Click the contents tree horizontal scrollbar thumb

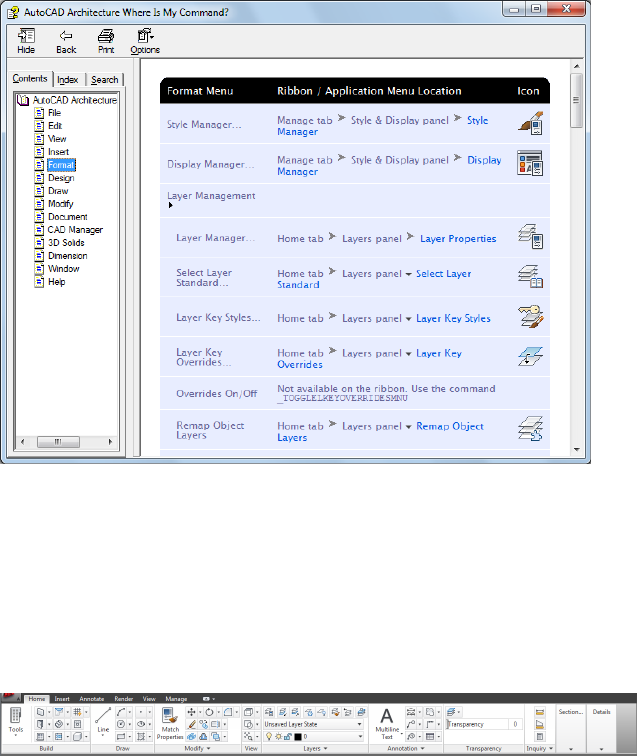click(x=58, y=442)
